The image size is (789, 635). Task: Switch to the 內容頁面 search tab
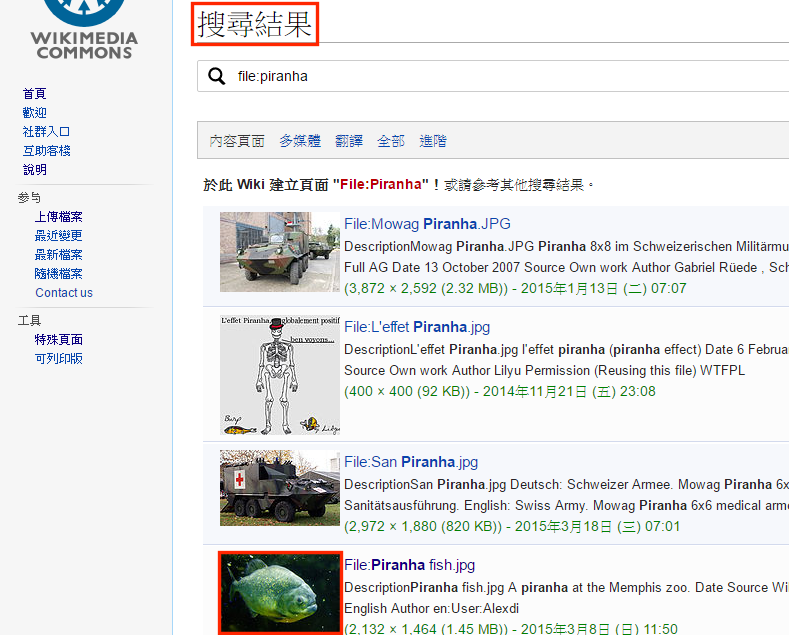pos(237,141)
